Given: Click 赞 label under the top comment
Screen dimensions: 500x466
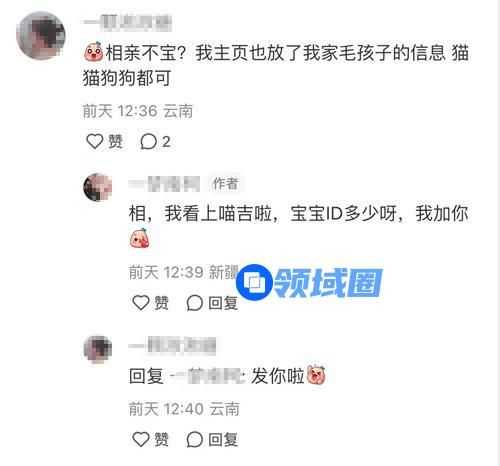Looking at the screenshot, I should coord(115,142).
